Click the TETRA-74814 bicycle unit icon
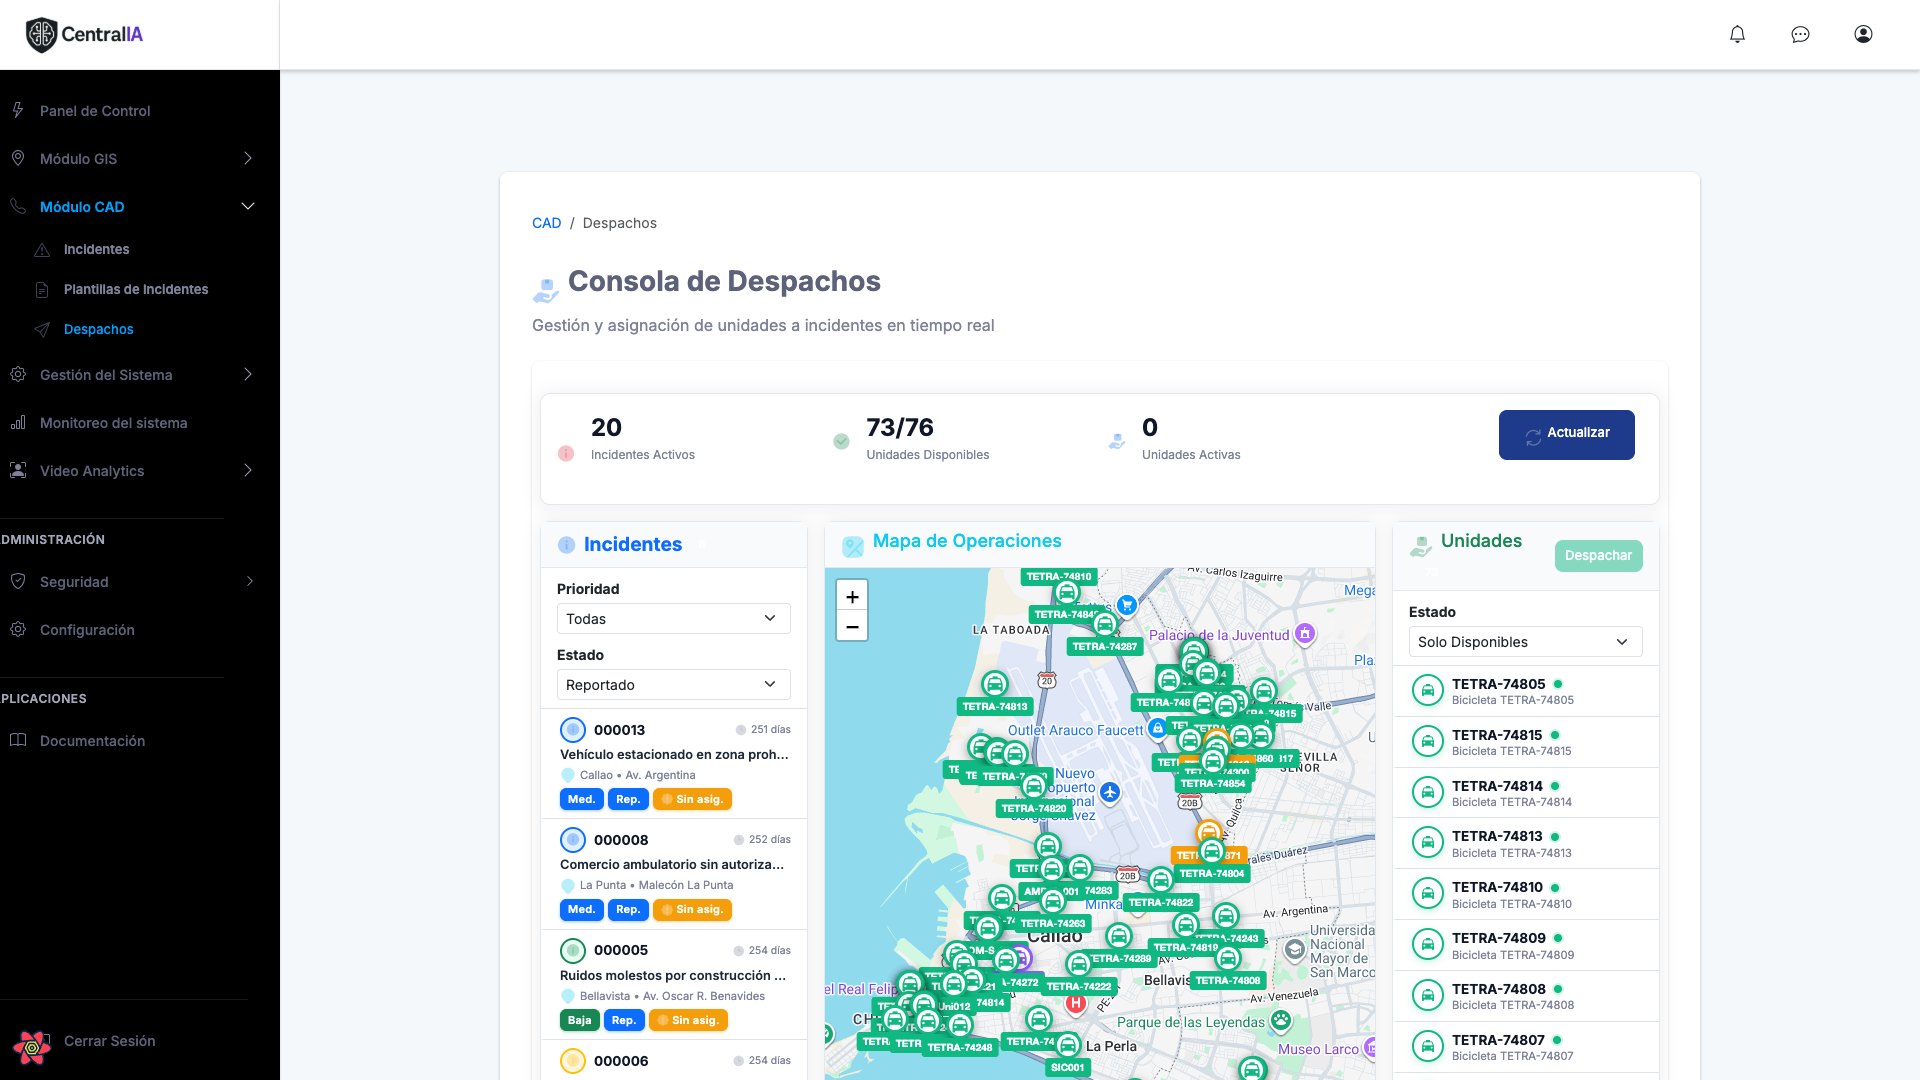This screenshot has width=1920, height=1080. click(x=1427, y=793)
